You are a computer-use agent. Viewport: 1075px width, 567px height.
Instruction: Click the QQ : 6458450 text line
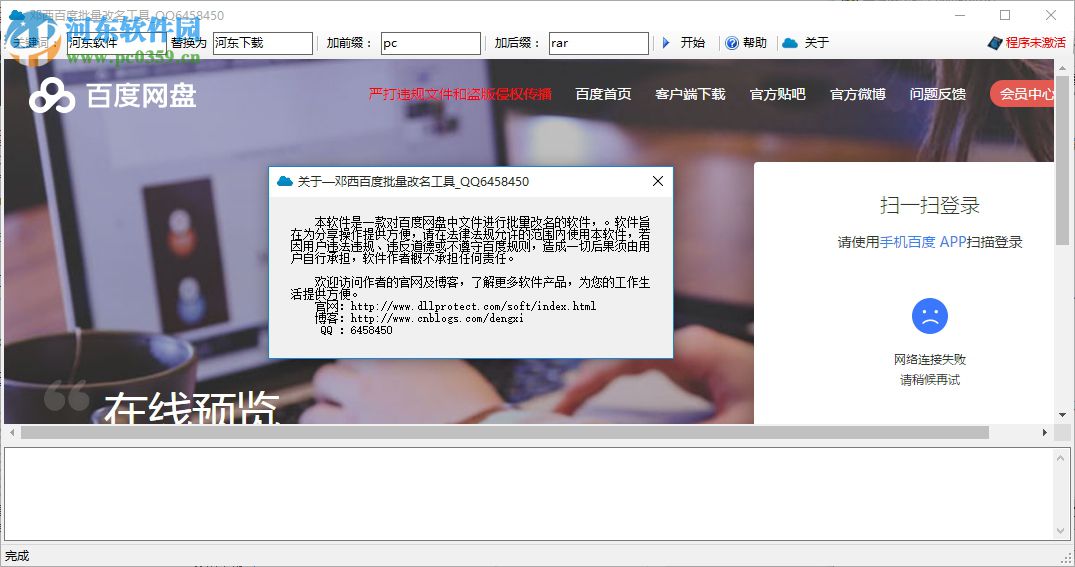click(357, 330)
